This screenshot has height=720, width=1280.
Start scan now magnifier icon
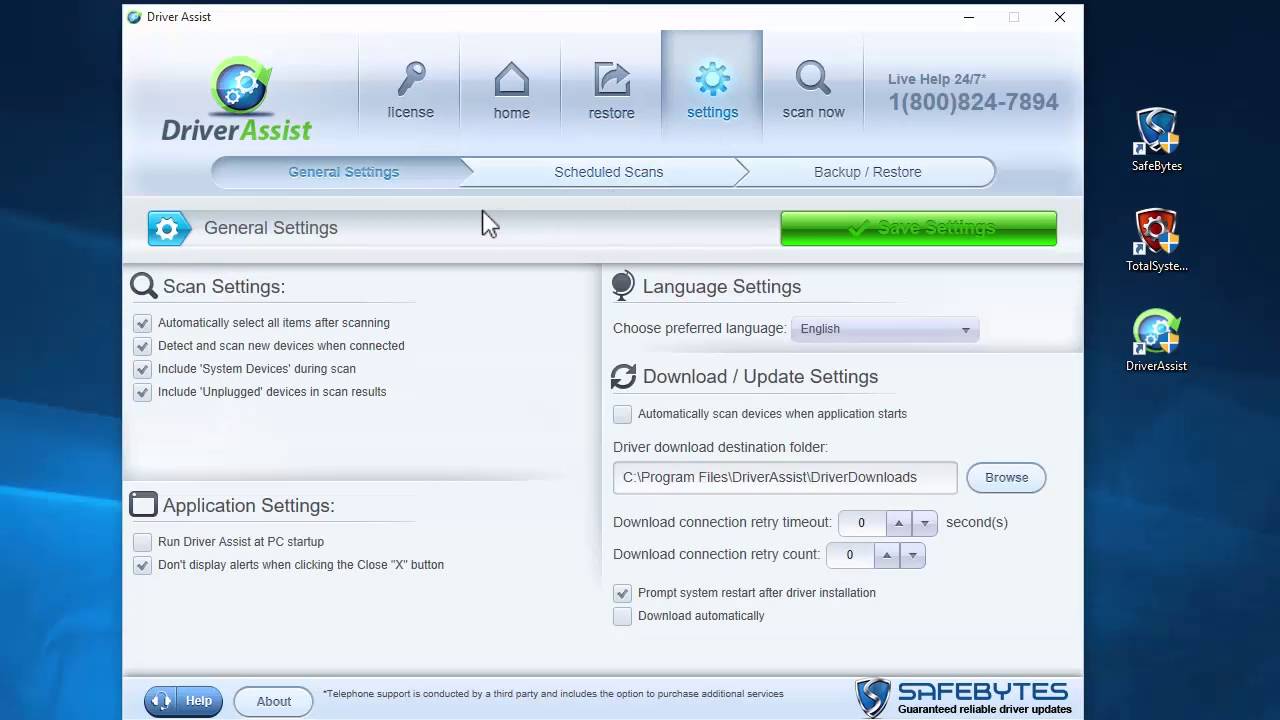tap(813, 79)
